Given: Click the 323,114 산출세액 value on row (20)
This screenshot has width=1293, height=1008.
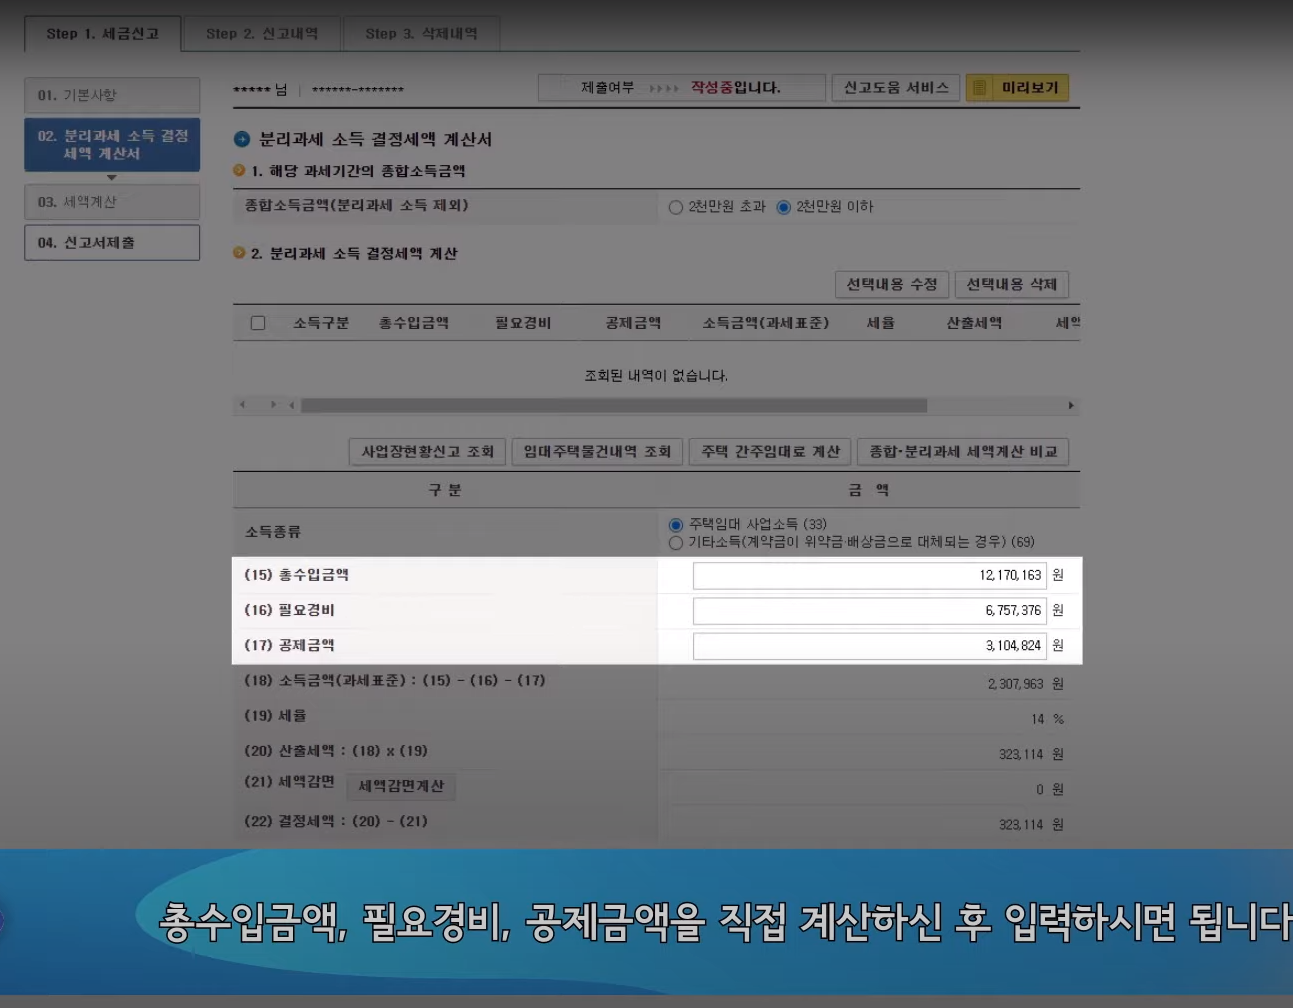Looking at the screenshot, I should [x=1020, y=754].
